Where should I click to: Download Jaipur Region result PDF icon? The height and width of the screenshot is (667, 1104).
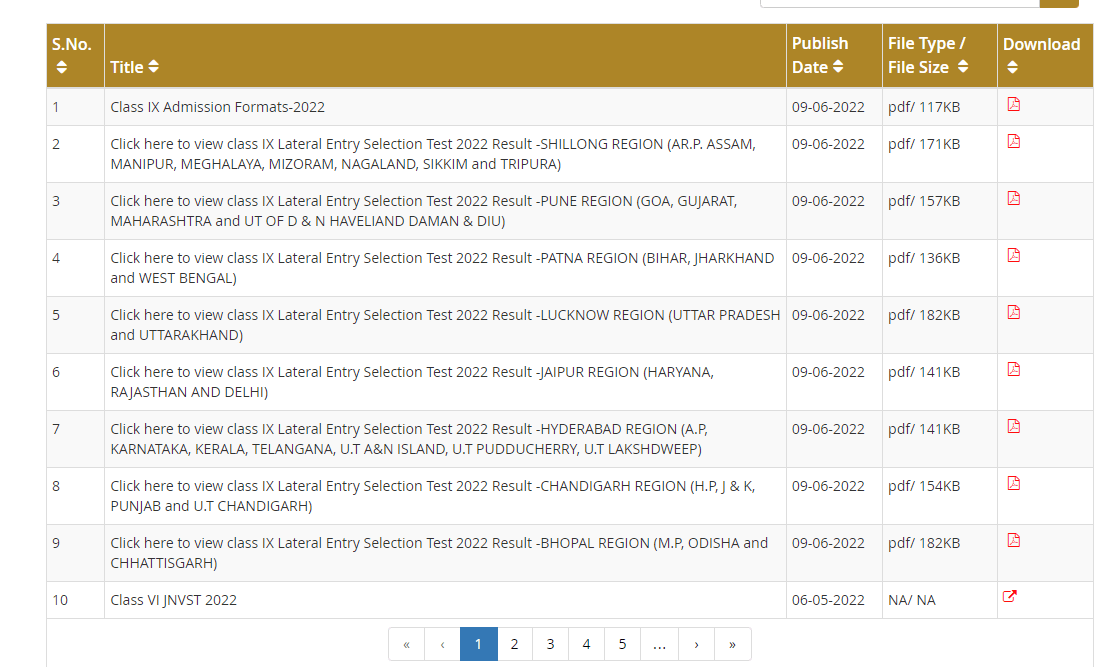tap(1013, 369)
